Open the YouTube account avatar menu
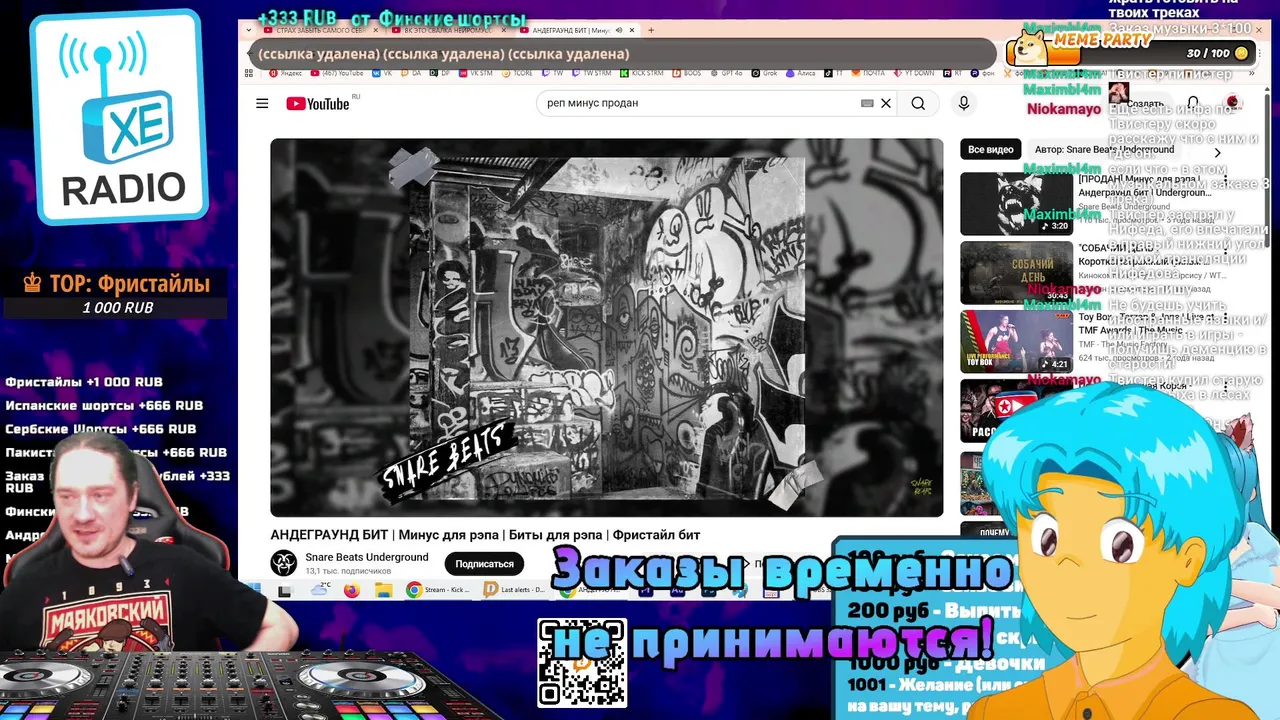The width and height of the screenshot is (1280, 720). [x=1232, y=103]
